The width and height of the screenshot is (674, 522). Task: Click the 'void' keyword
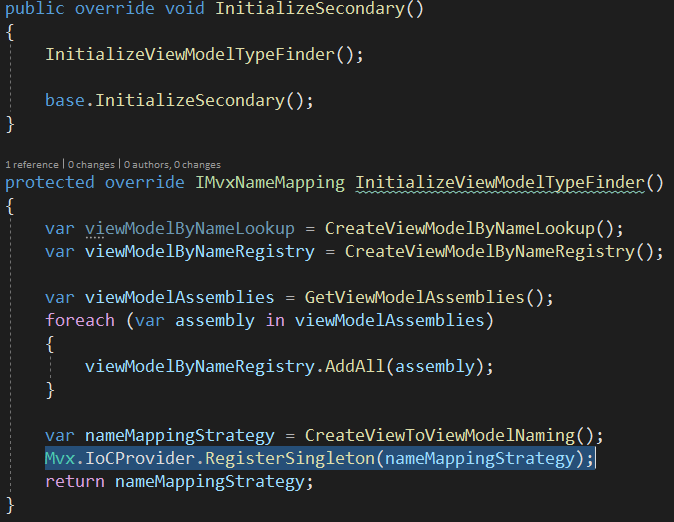[185, 9]
